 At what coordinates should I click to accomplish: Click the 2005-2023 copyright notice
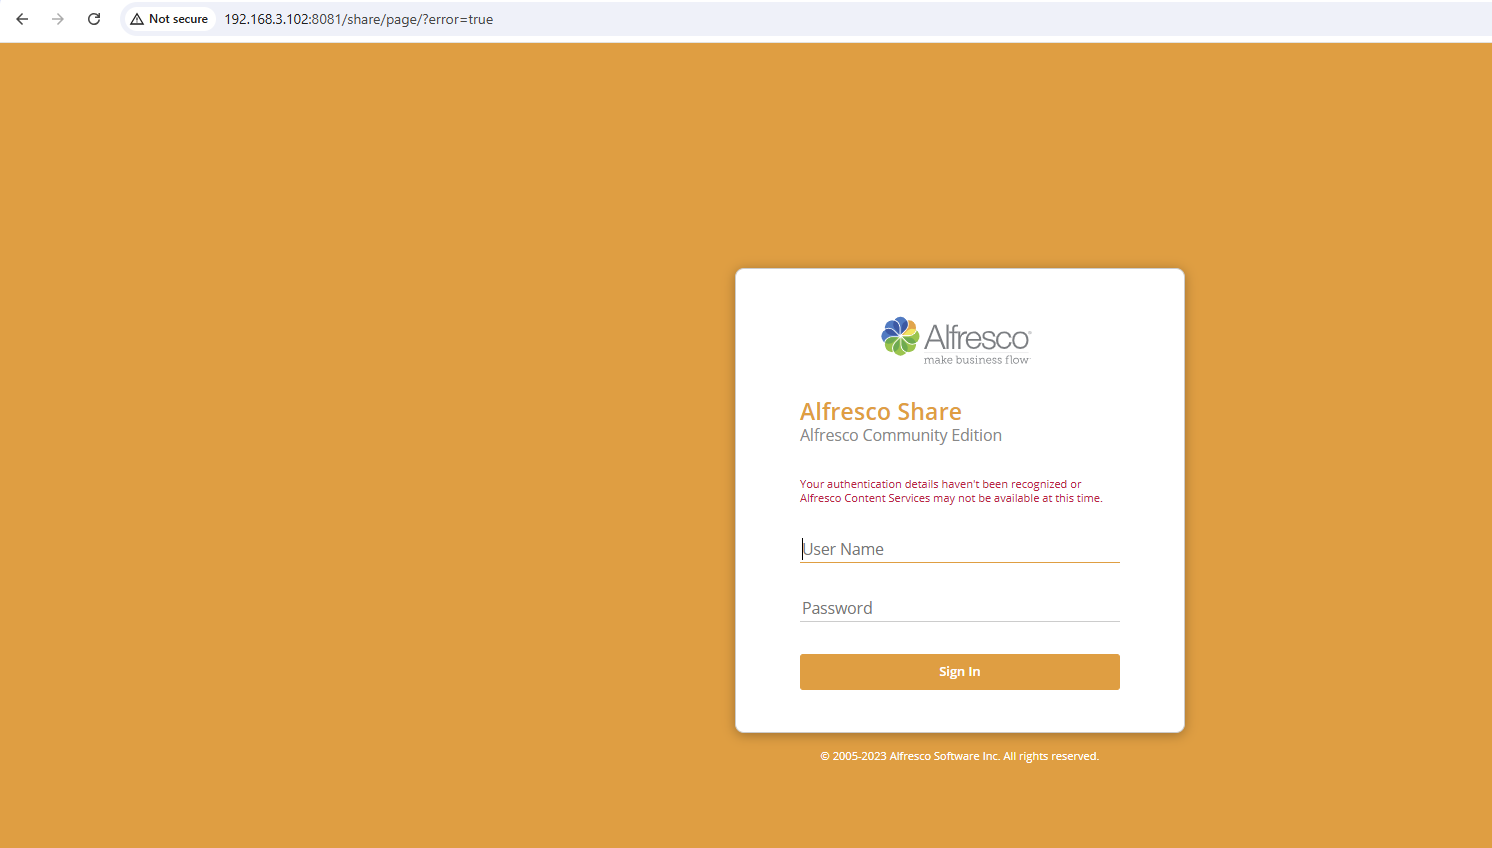959,756
